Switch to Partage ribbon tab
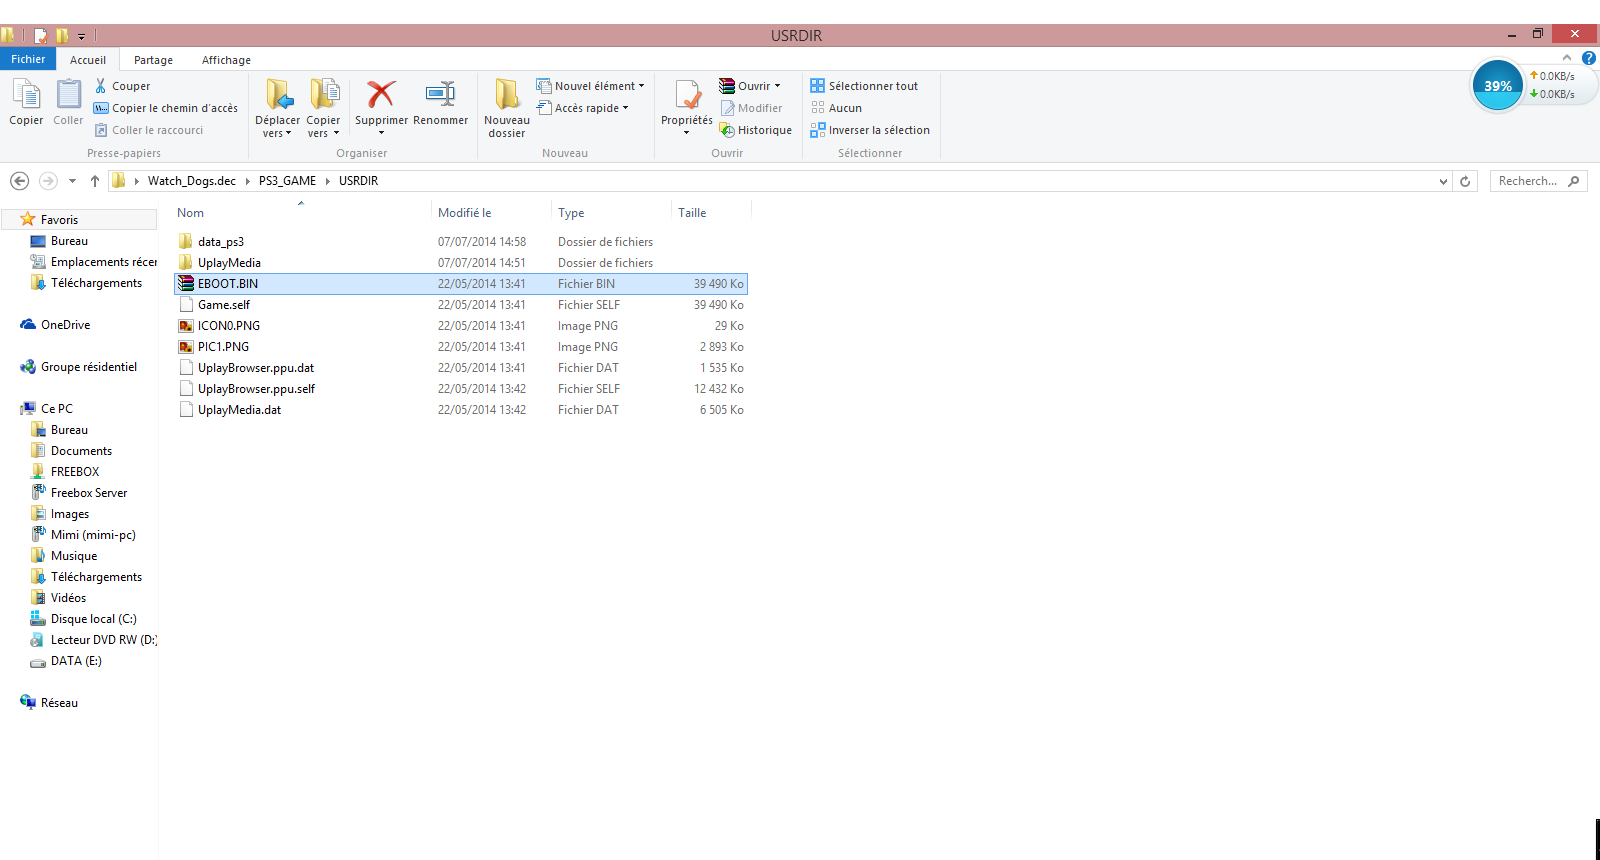Viewport: 1600px width, 860px height. click(x=153, y=60)
